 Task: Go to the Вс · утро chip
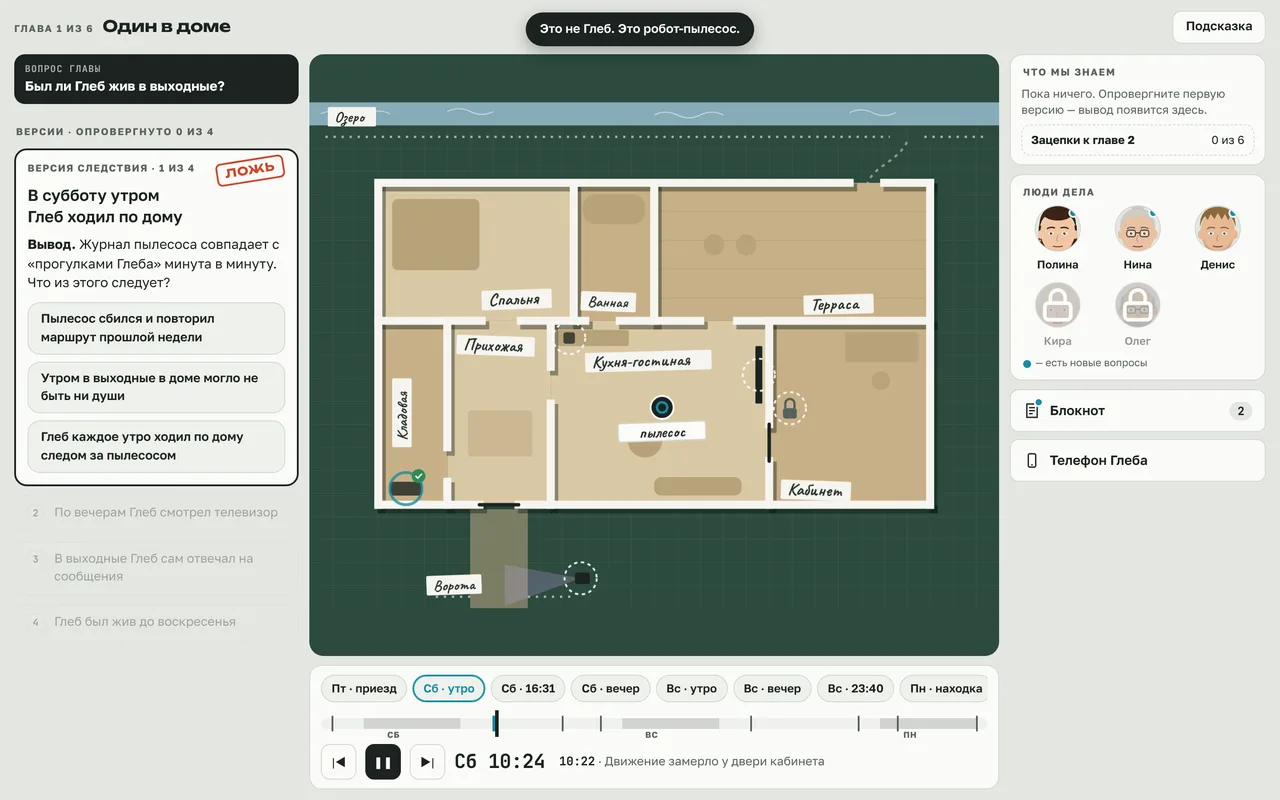pos(691,689)
